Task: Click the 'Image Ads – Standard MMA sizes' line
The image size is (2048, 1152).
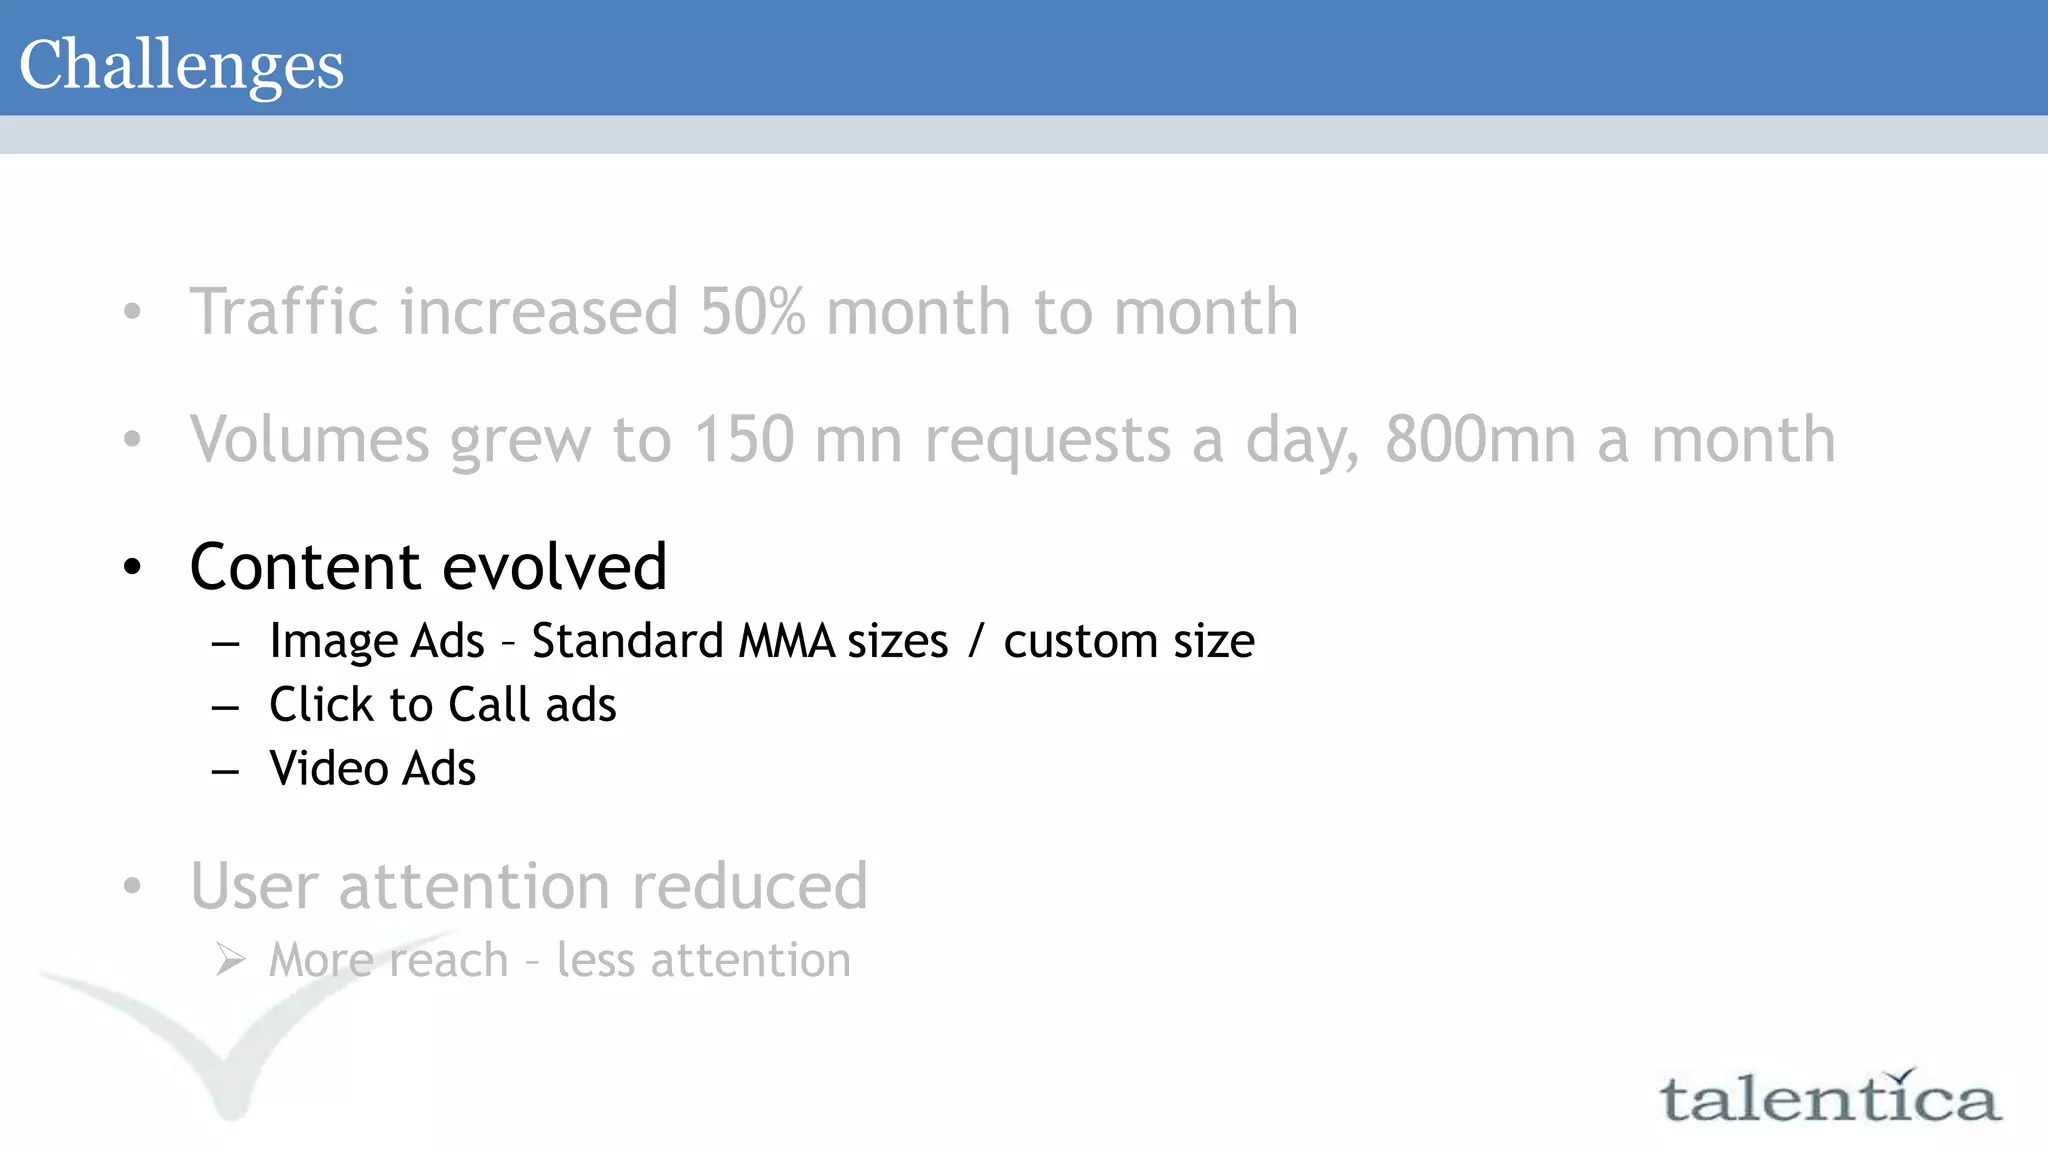Action: pos(761,641)
